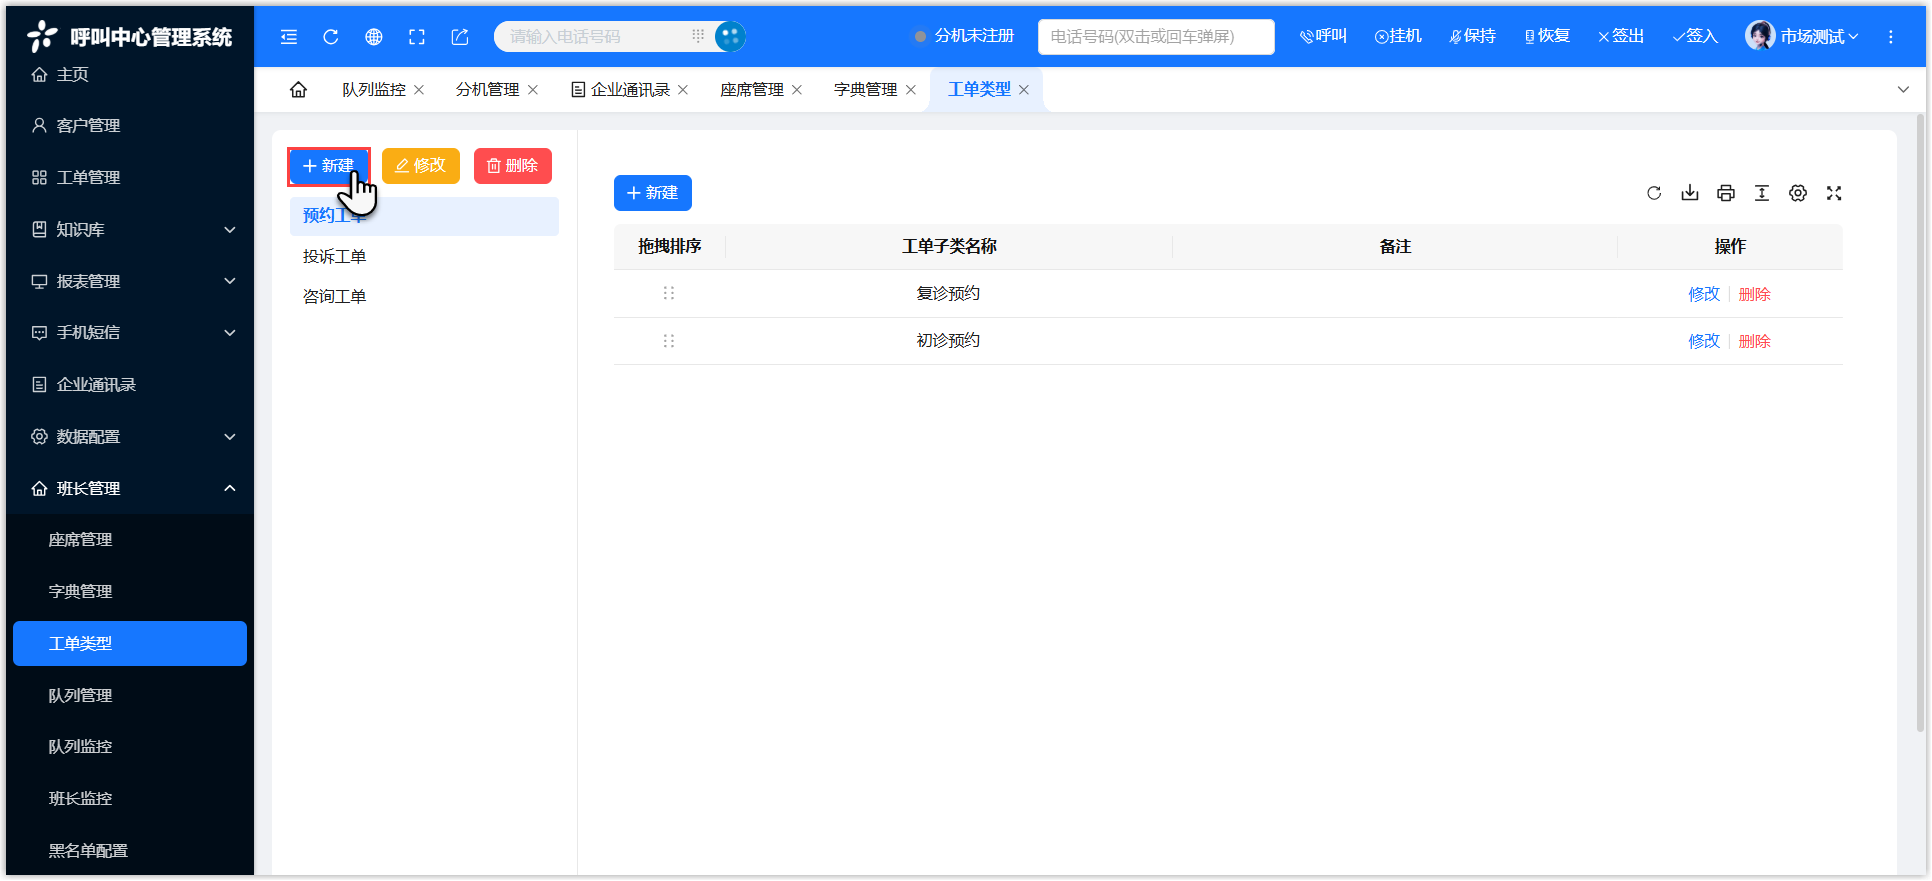Click the export download icon above table

(x=1690, y=193)
